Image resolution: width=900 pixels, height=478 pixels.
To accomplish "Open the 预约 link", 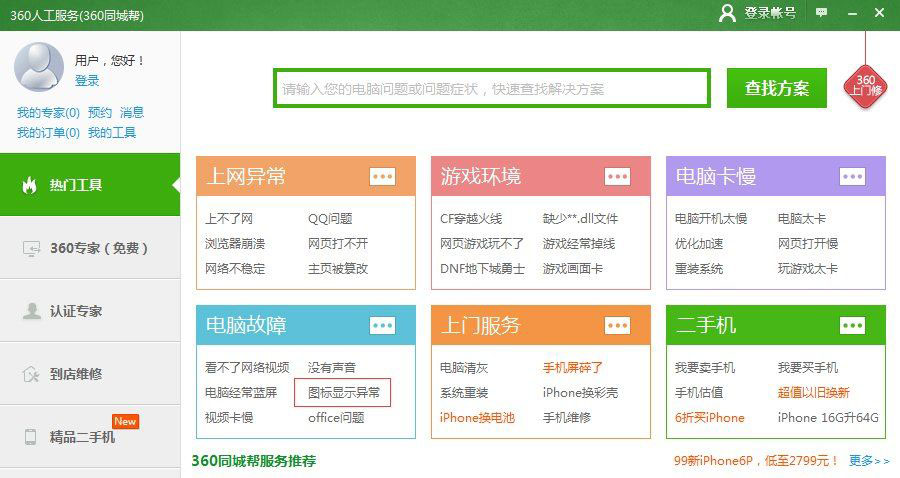I will [100, 112].
